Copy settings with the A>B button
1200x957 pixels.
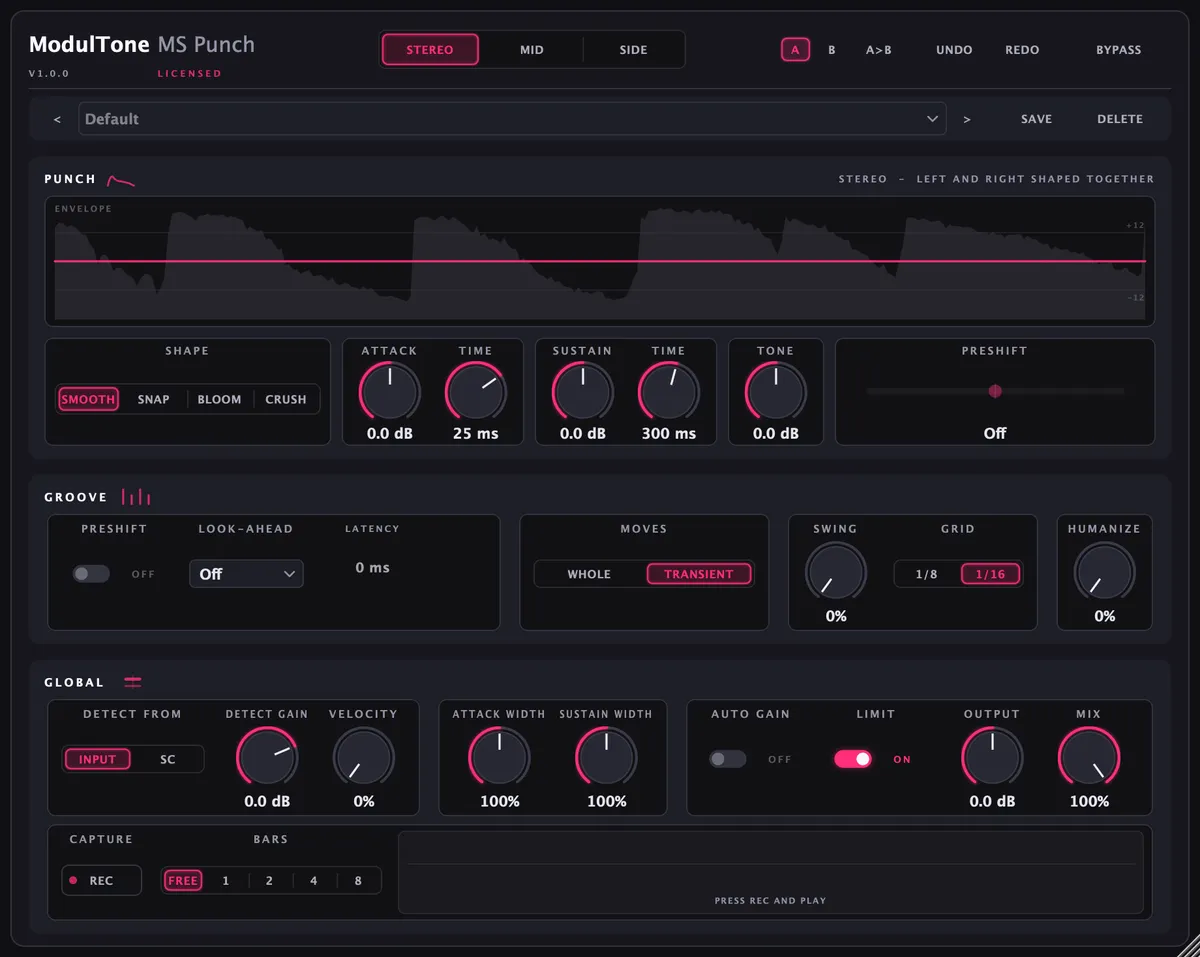pos(879,50)
